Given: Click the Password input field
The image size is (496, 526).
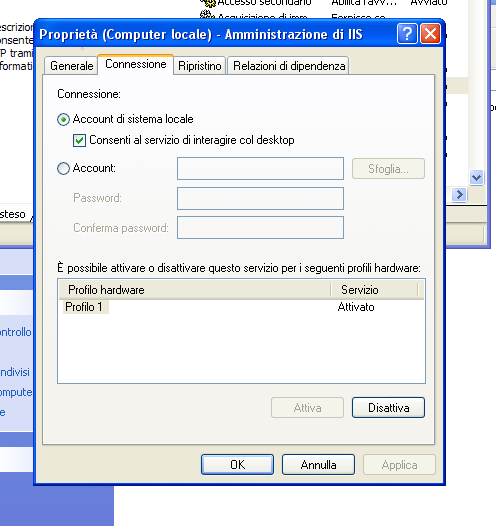Looking at the screenshot, I should (x=260, y=198).
